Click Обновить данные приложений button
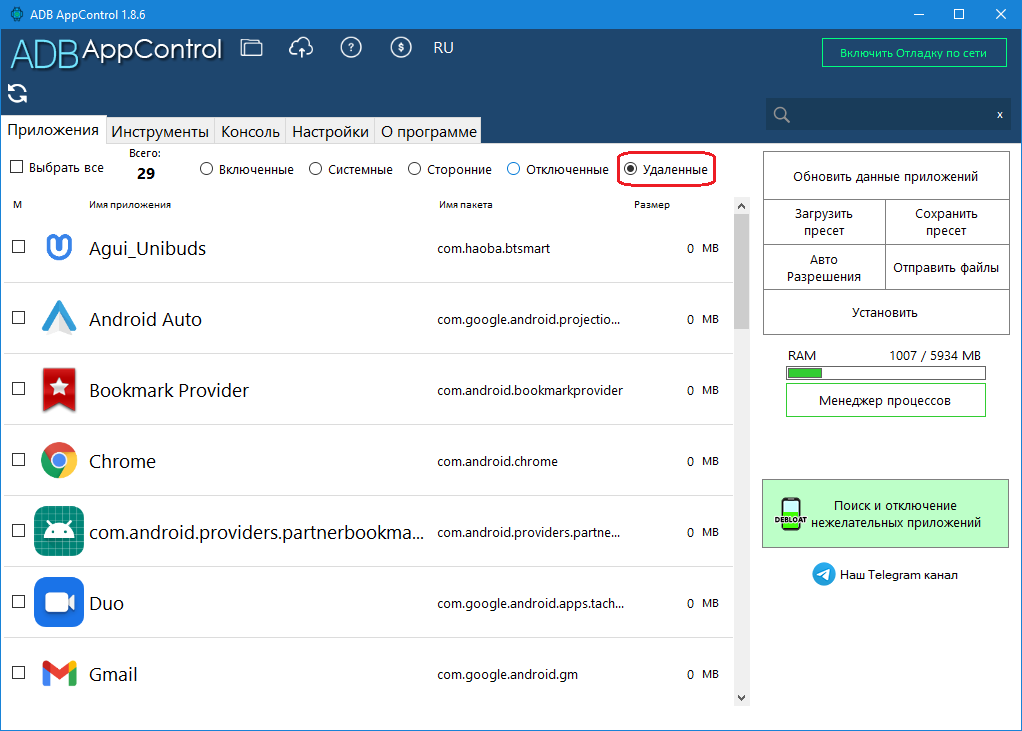The image size is (1022, 731). click(886, 176)
